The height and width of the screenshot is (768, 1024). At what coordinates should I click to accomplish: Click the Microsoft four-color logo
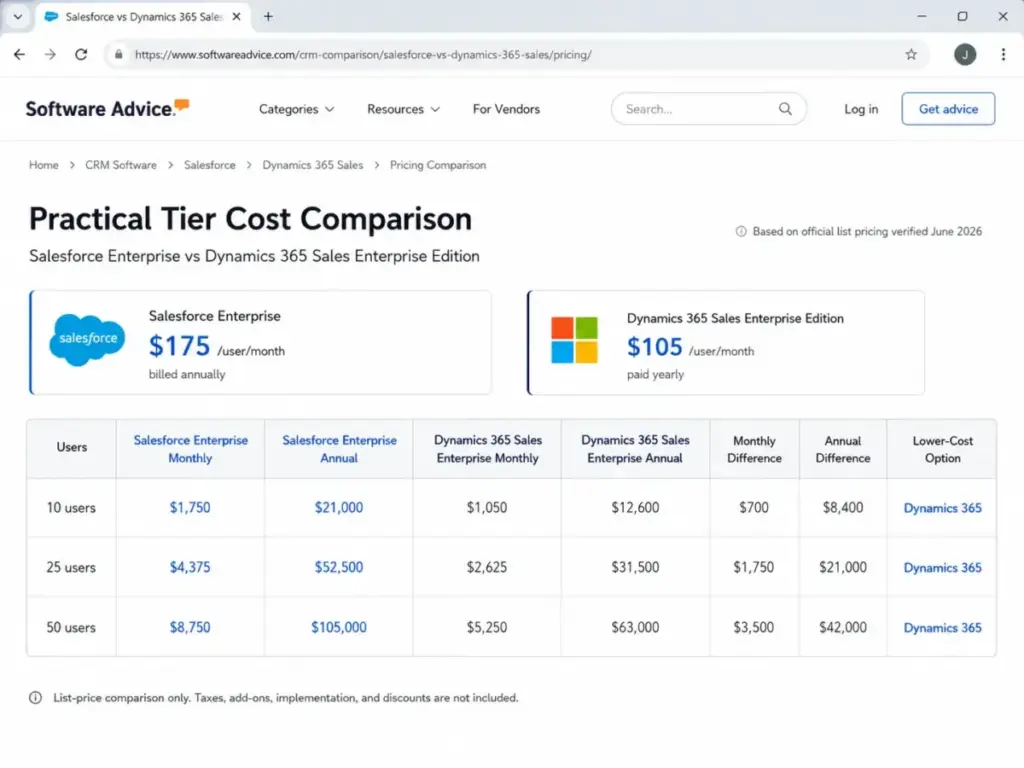(x=574, y=340)
